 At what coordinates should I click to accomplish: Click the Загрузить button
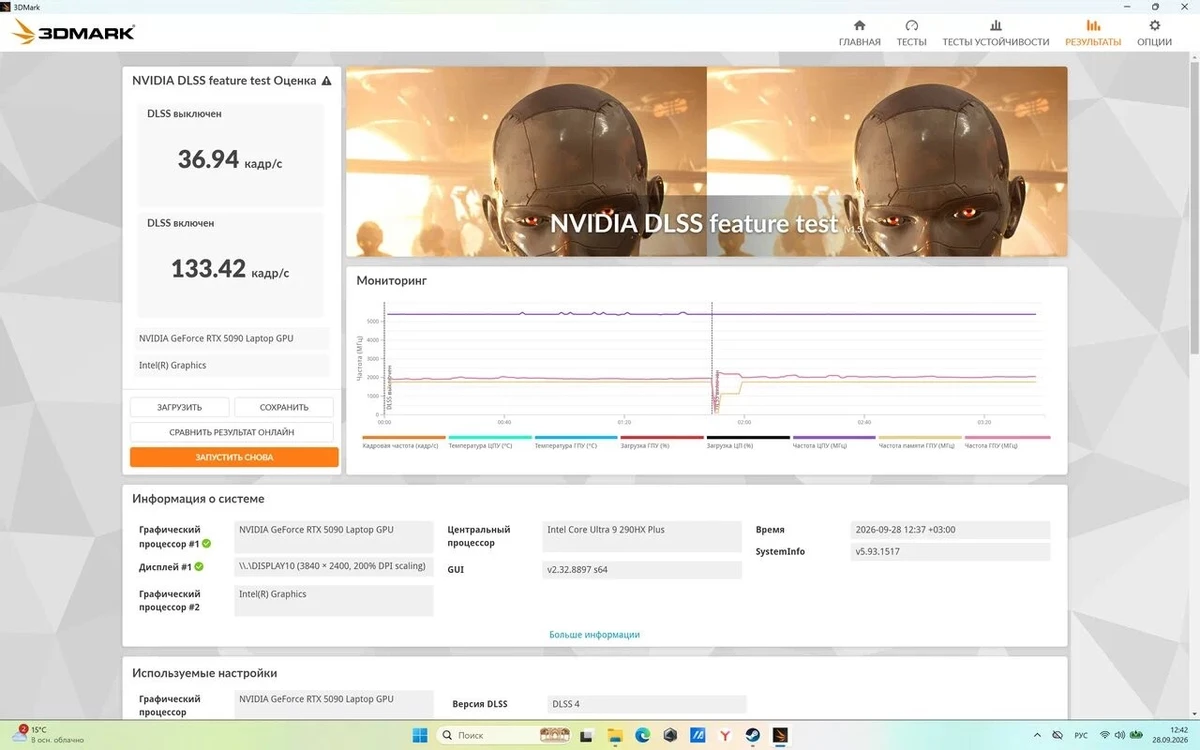pyautogui.click(x=179, y=407)
